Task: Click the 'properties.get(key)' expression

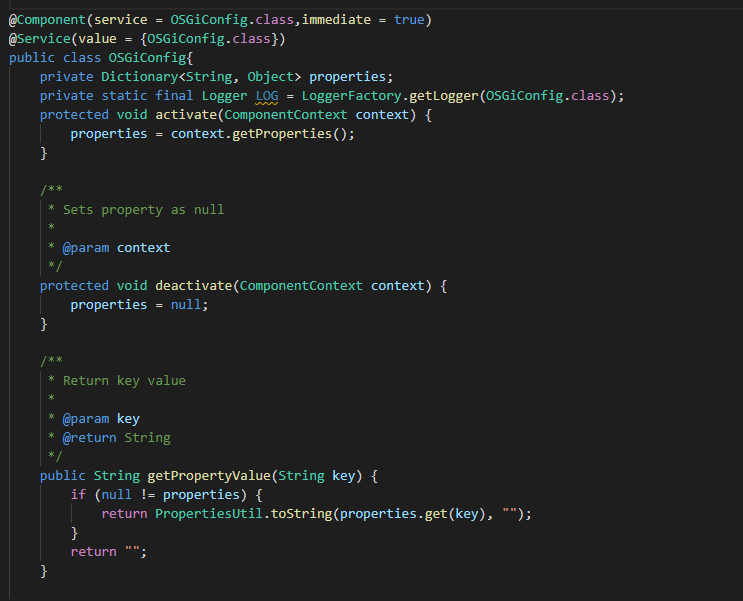Action: click(413, 514)
